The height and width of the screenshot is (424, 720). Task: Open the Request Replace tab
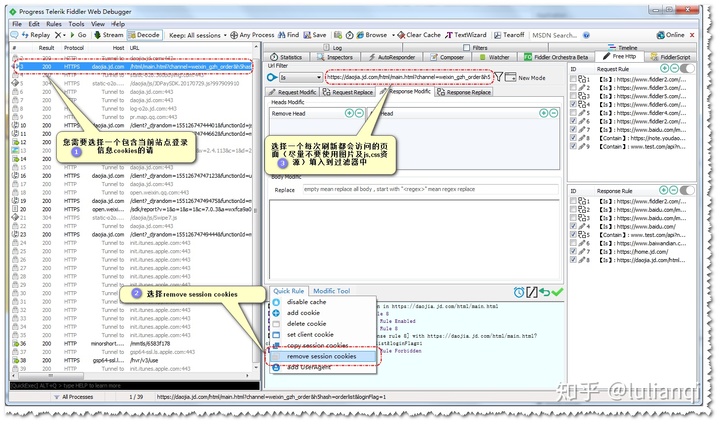click(348, 92)
